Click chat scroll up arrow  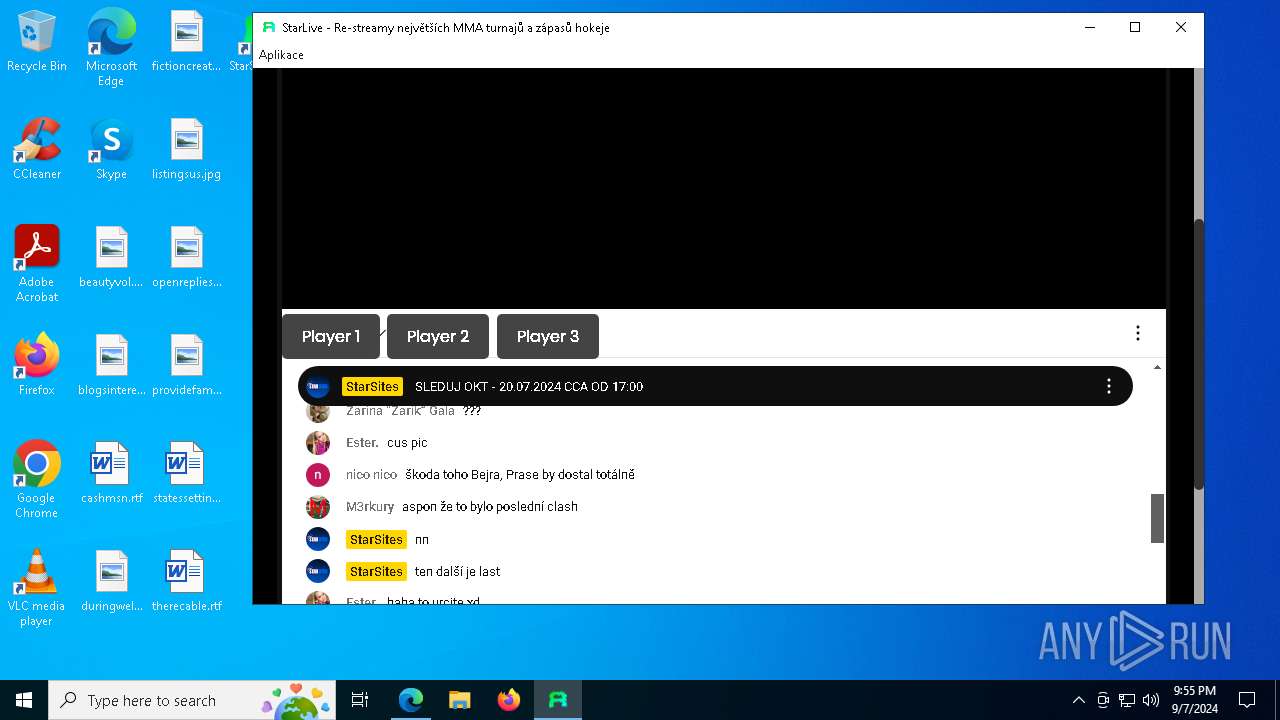point(1157,368)
